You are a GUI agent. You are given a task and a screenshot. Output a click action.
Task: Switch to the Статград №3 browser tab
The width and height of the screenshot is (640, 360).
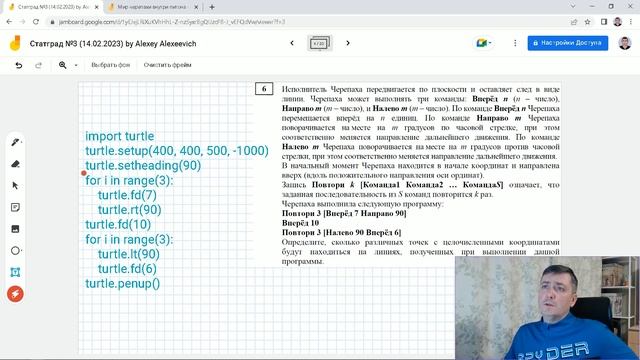52,7
